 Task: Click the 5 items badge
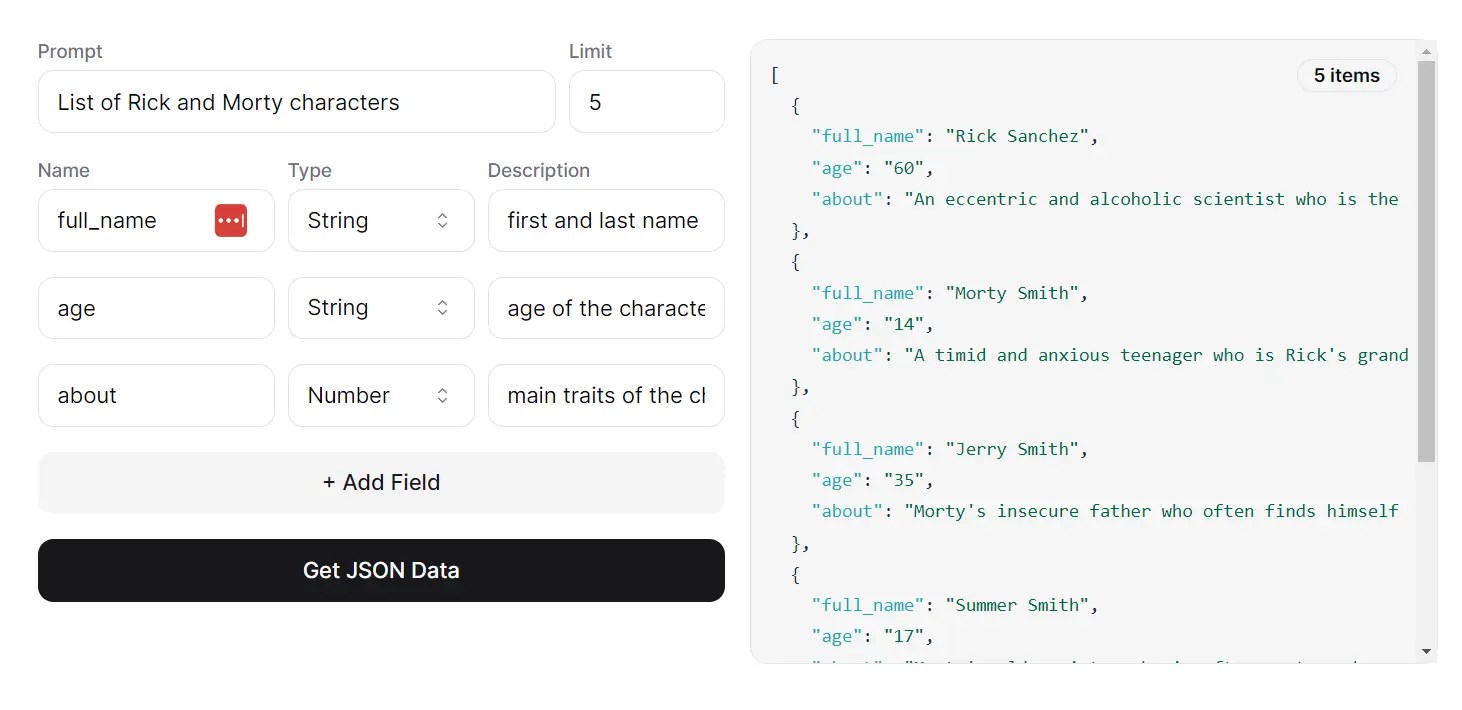click(x=1346, y=75)
